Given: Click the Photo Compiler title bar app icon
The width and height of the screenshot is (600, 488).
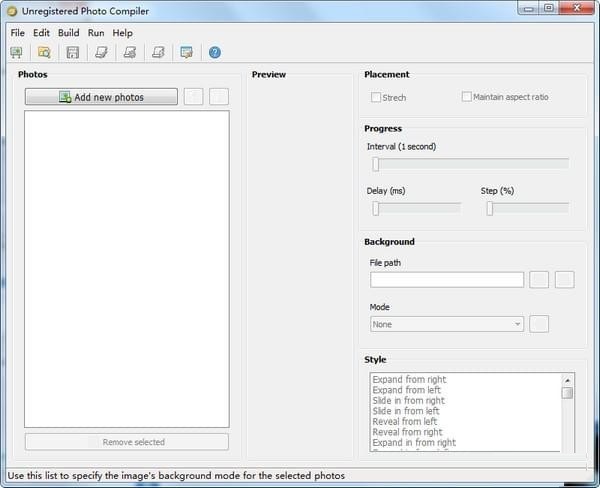Looking at the screenshot, I should click(x=12, y=11).
